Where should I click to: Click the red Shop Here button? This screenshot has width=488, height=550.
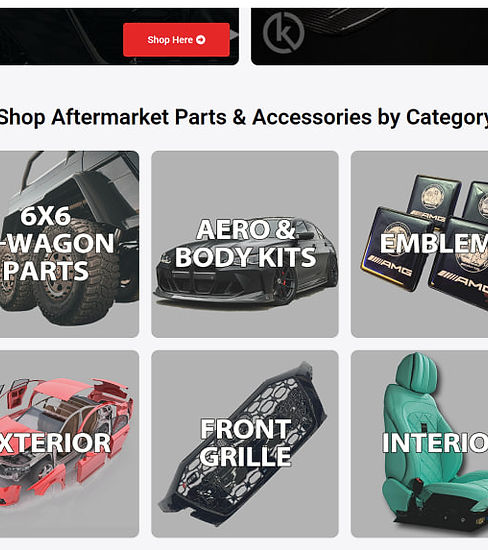(x=176, y=40)
